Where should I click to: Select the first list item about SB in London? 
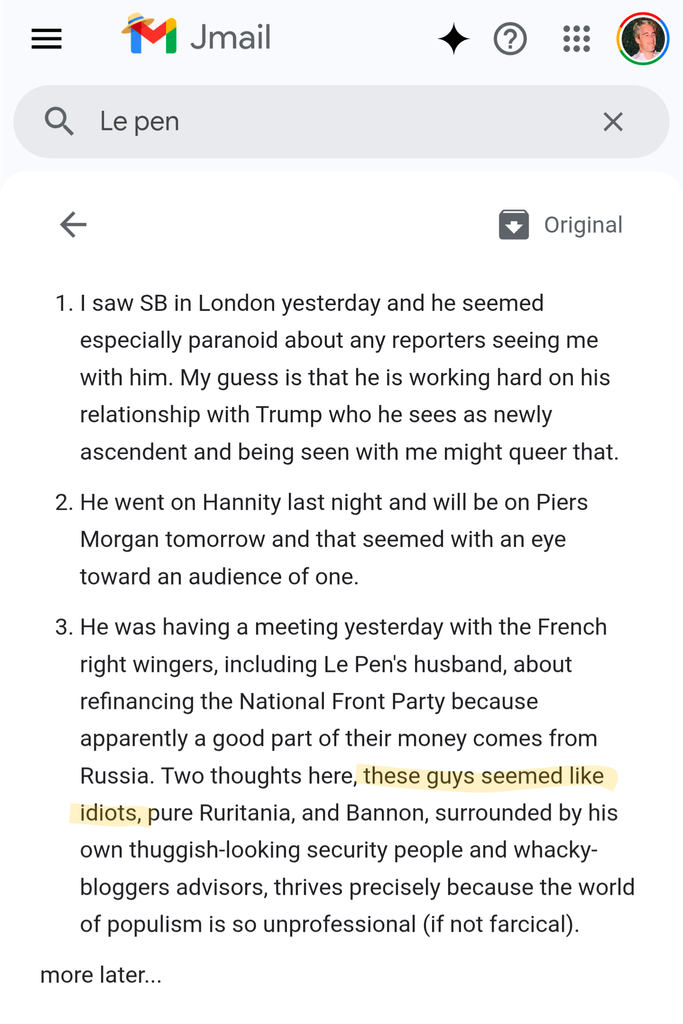tap(350, 377)
